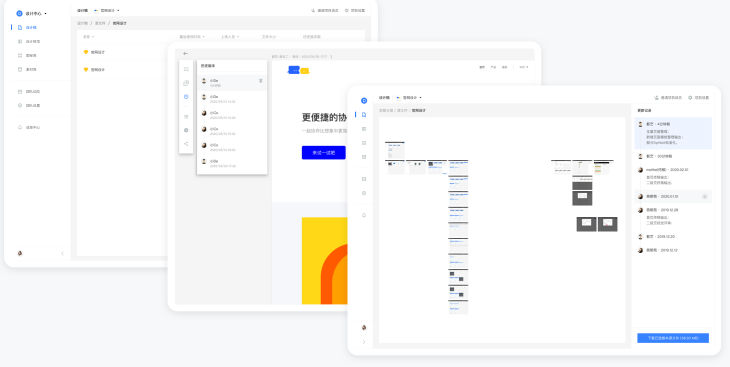The width and height of the screenshot is (730, 367).
Task: Open the comment icon in preview toolbar
Action: (186, 69)
